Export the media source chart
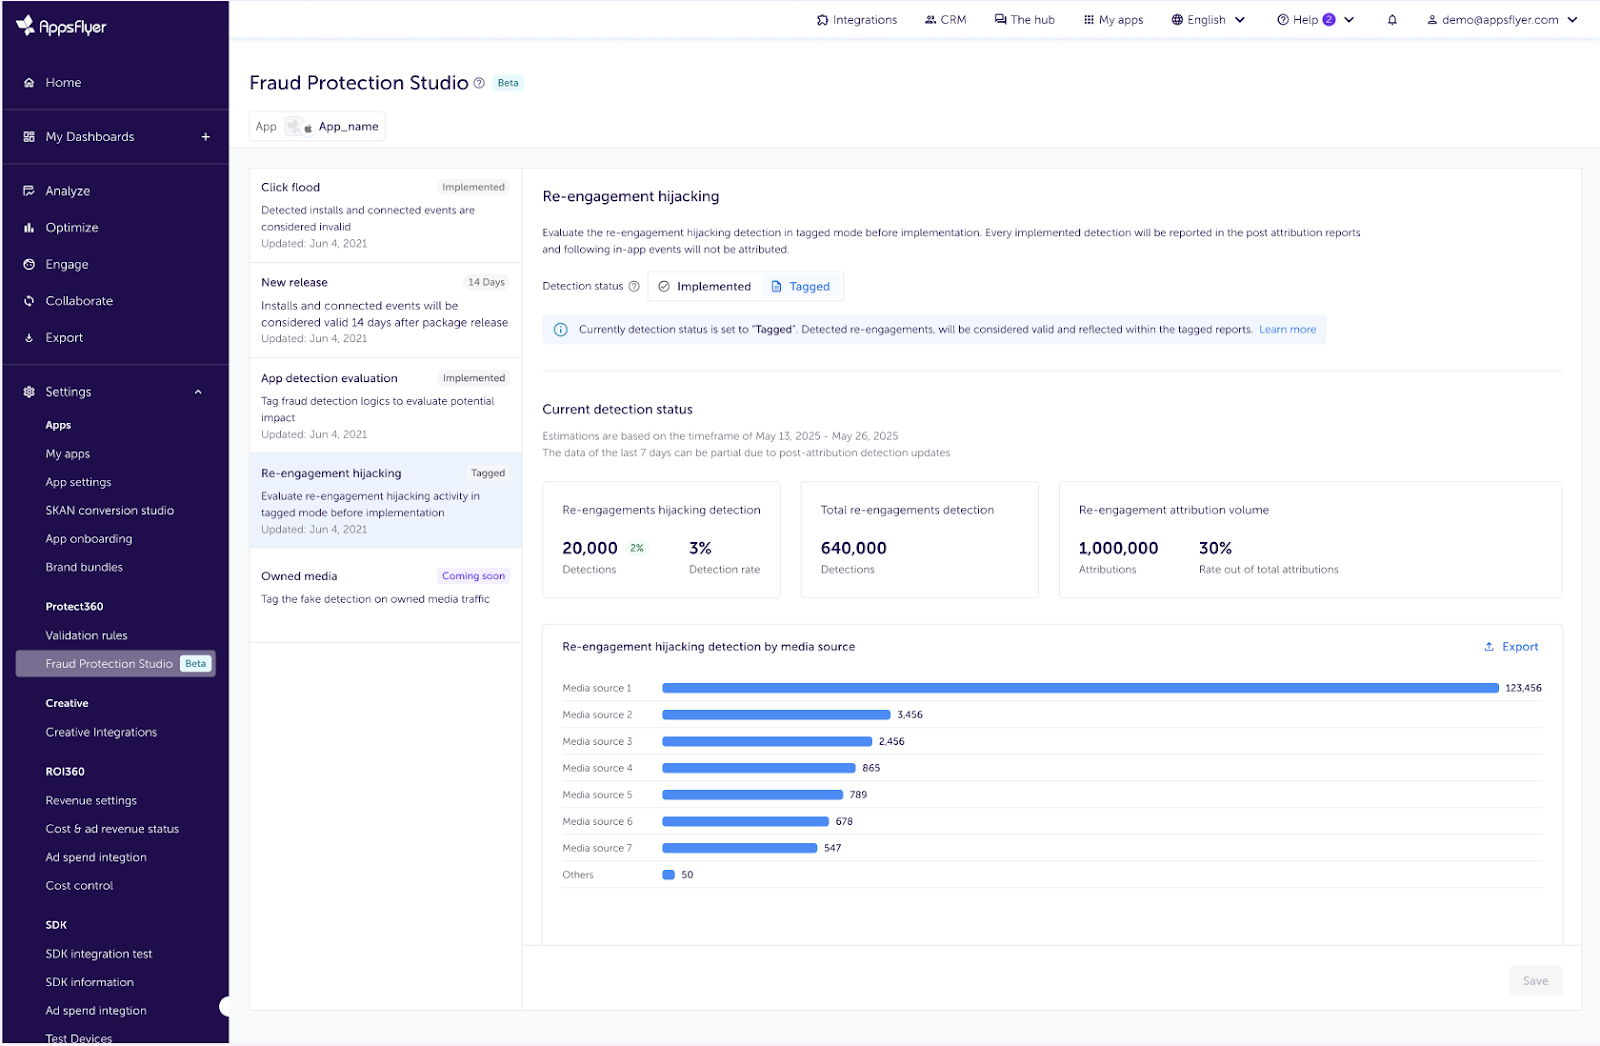 pos(1511,647)
